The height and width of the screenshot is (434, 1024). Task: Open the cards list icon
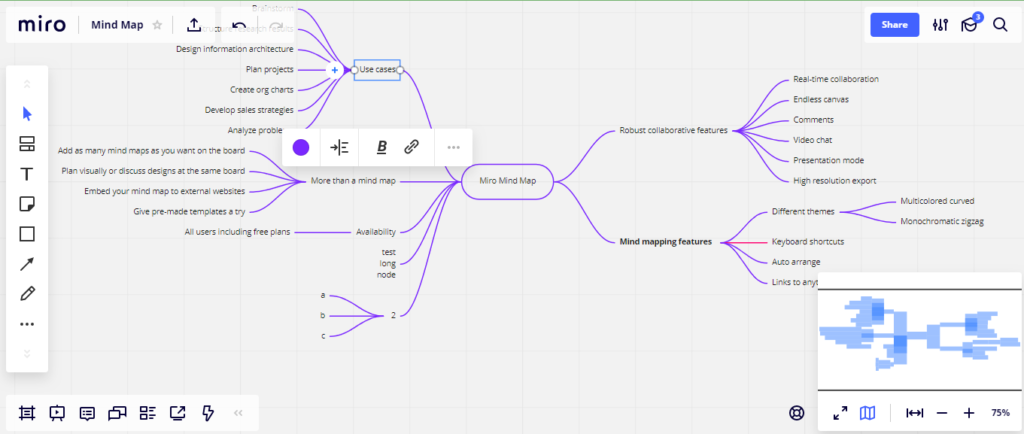(148, 412)
